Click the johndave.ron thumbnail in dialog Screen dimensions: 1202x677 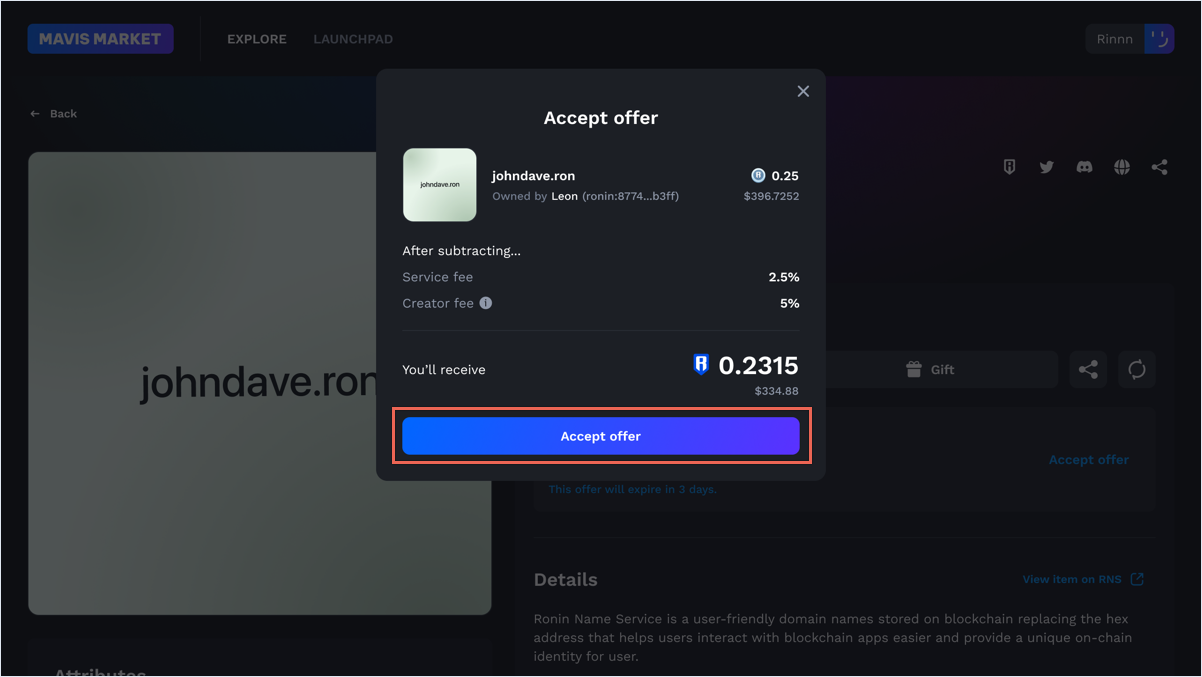point(440,185)
